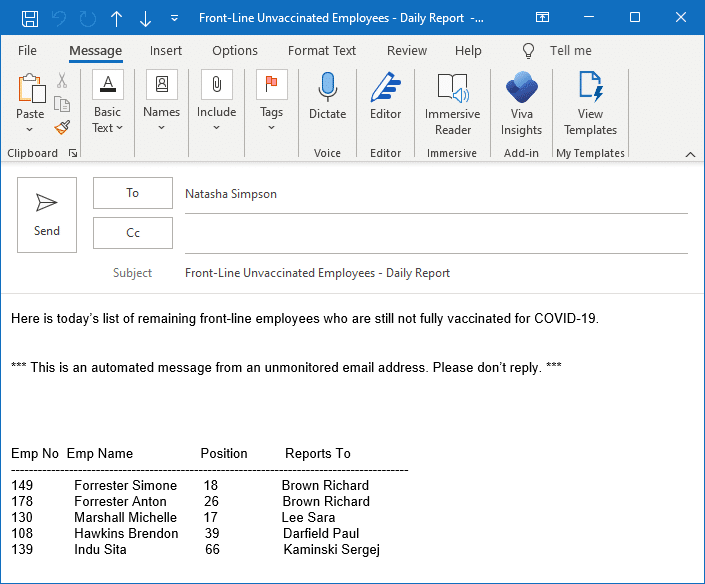This screenshot has height=584, width=705.
Task: Expand the Paste dropdown arrow
Action: point(31,130)
